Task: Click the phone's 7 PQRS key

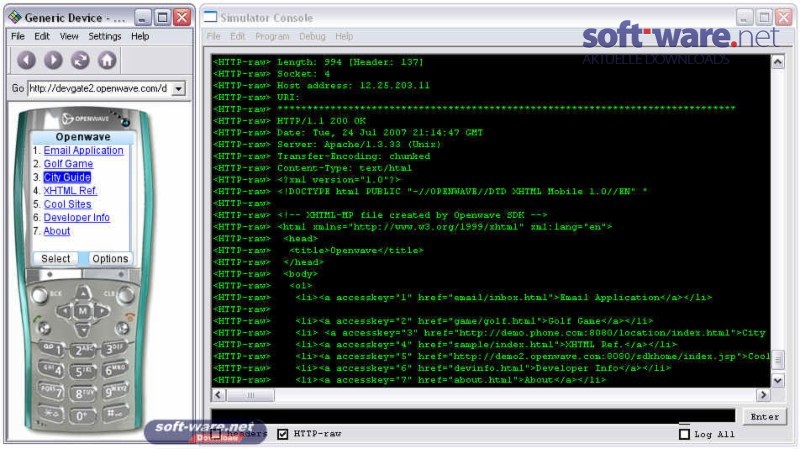Action: (x=52, y=391)
